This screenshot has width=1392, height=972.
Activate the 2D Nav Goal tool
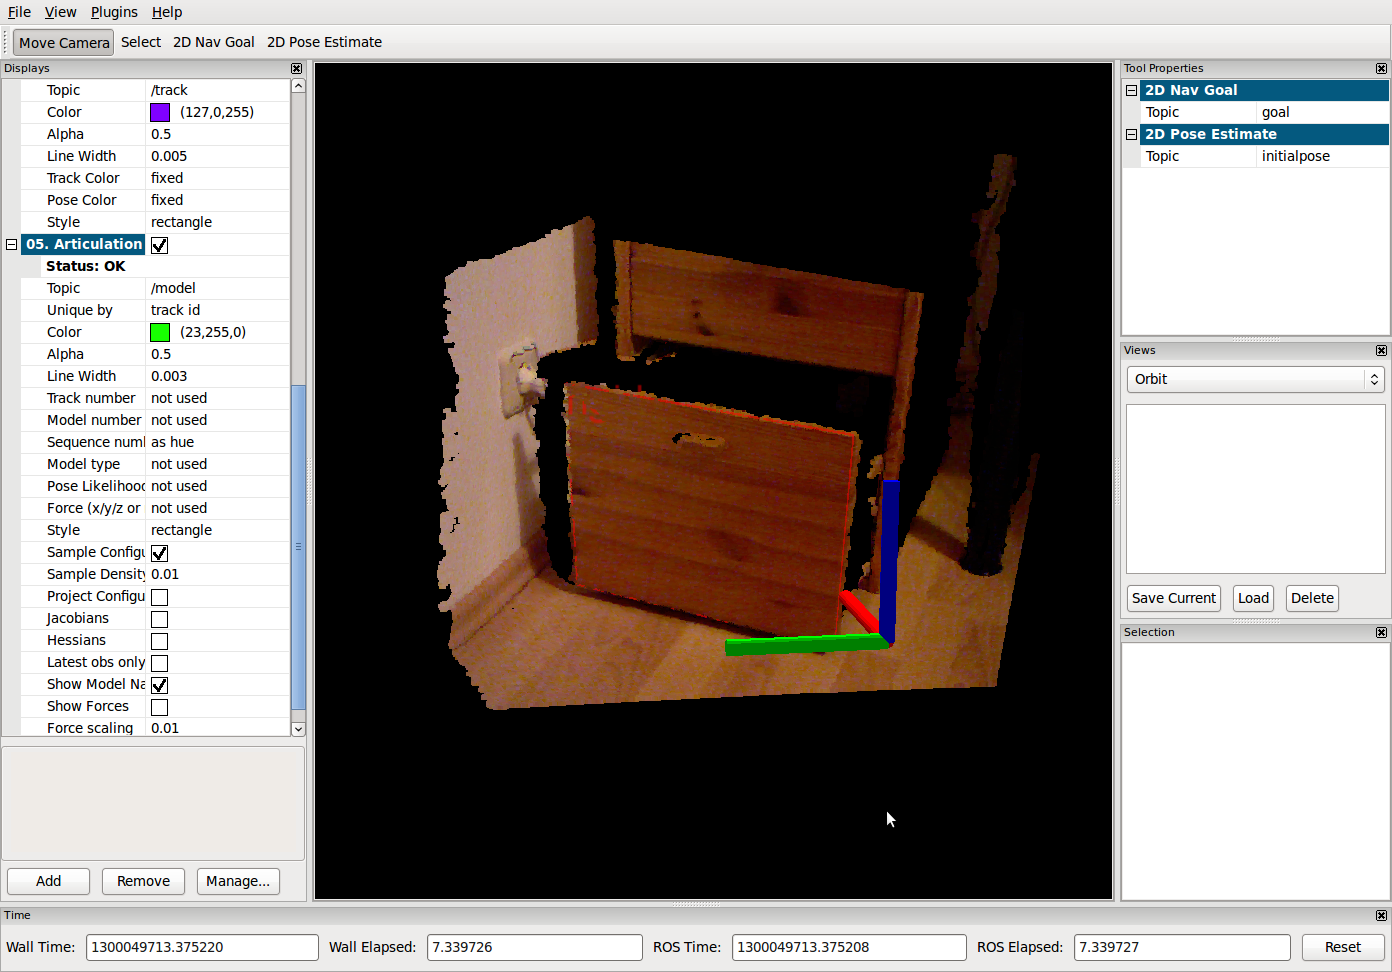[213, 43]
